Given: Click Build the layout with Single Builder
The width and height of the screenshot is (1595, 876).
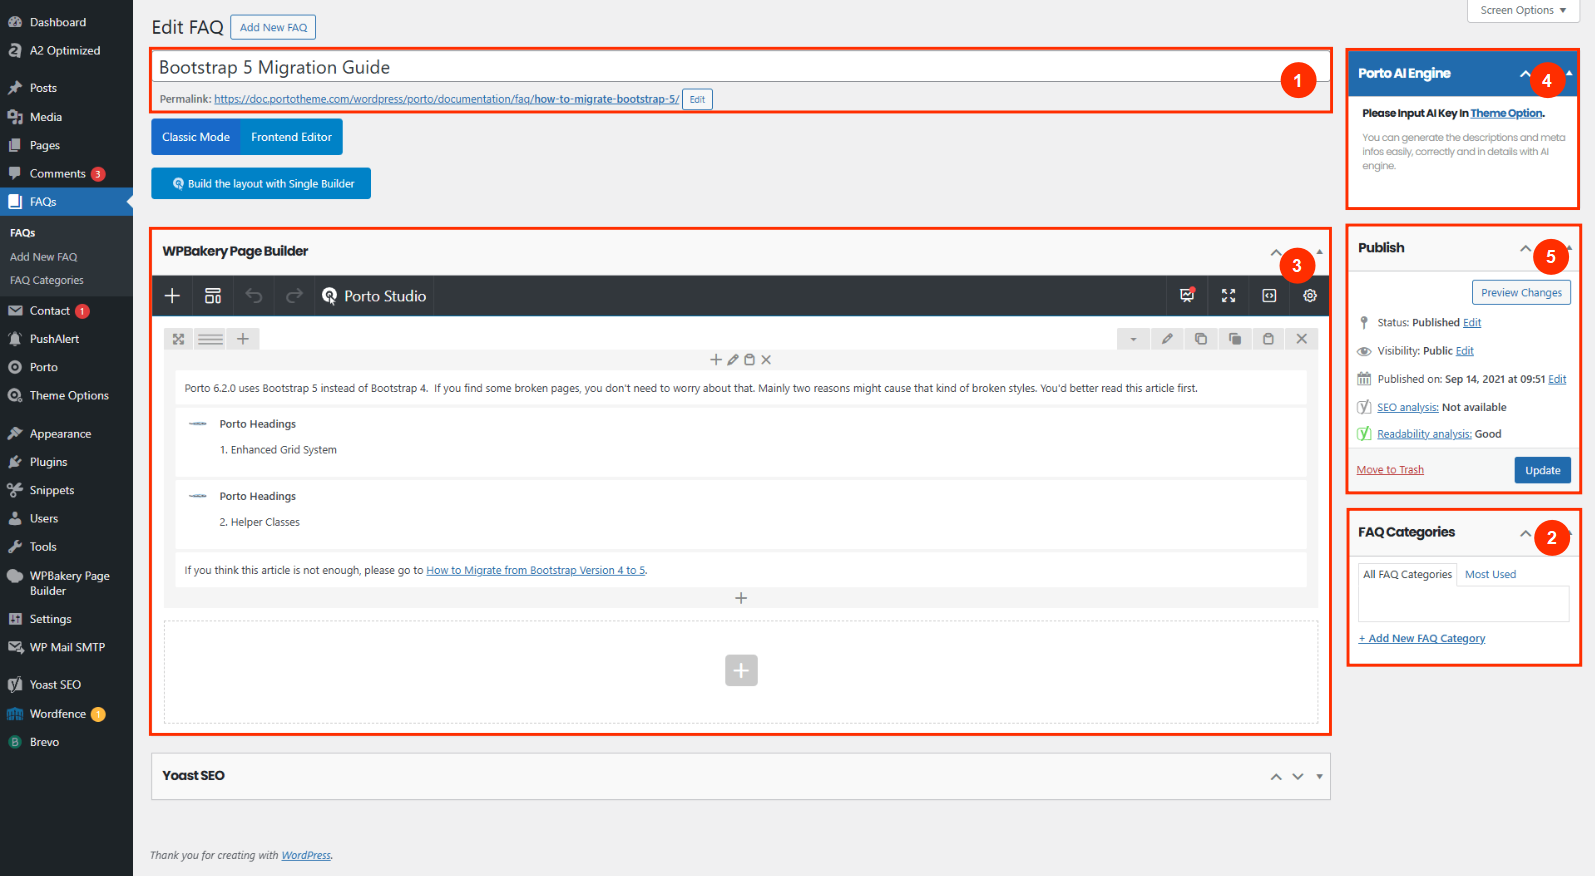Looking at the screenshot, I should (261, 183).
